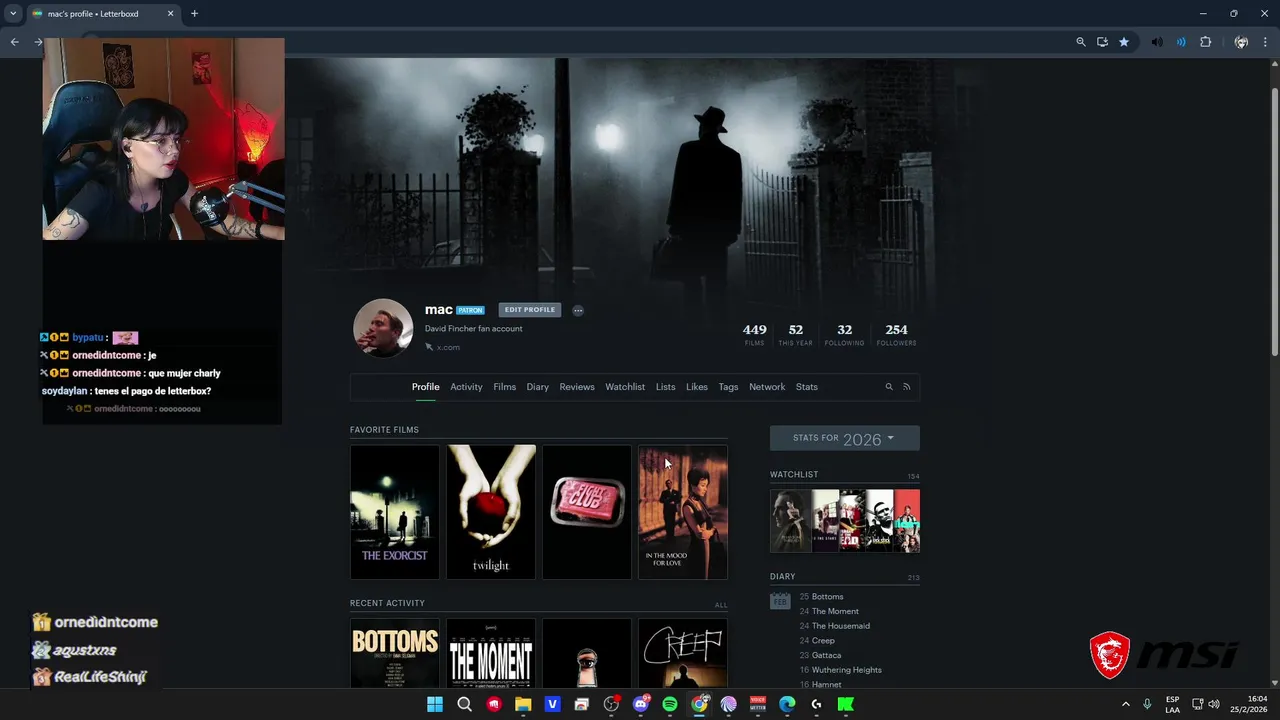Close the Letterboxd browser tab
Screen dimensions: 1280x720
click(x=170, y=14)
